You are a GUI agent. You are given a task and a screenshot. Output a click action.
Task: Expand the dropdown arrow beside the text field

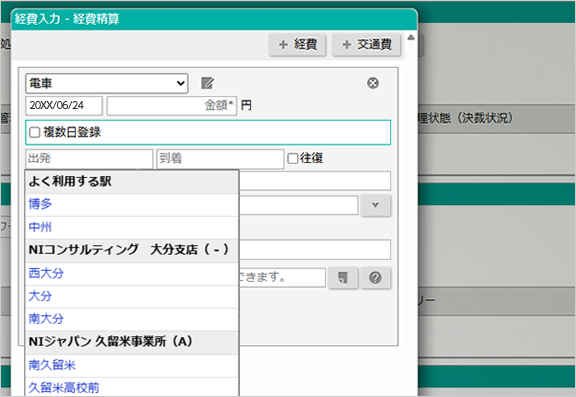(x=375, y=205)
